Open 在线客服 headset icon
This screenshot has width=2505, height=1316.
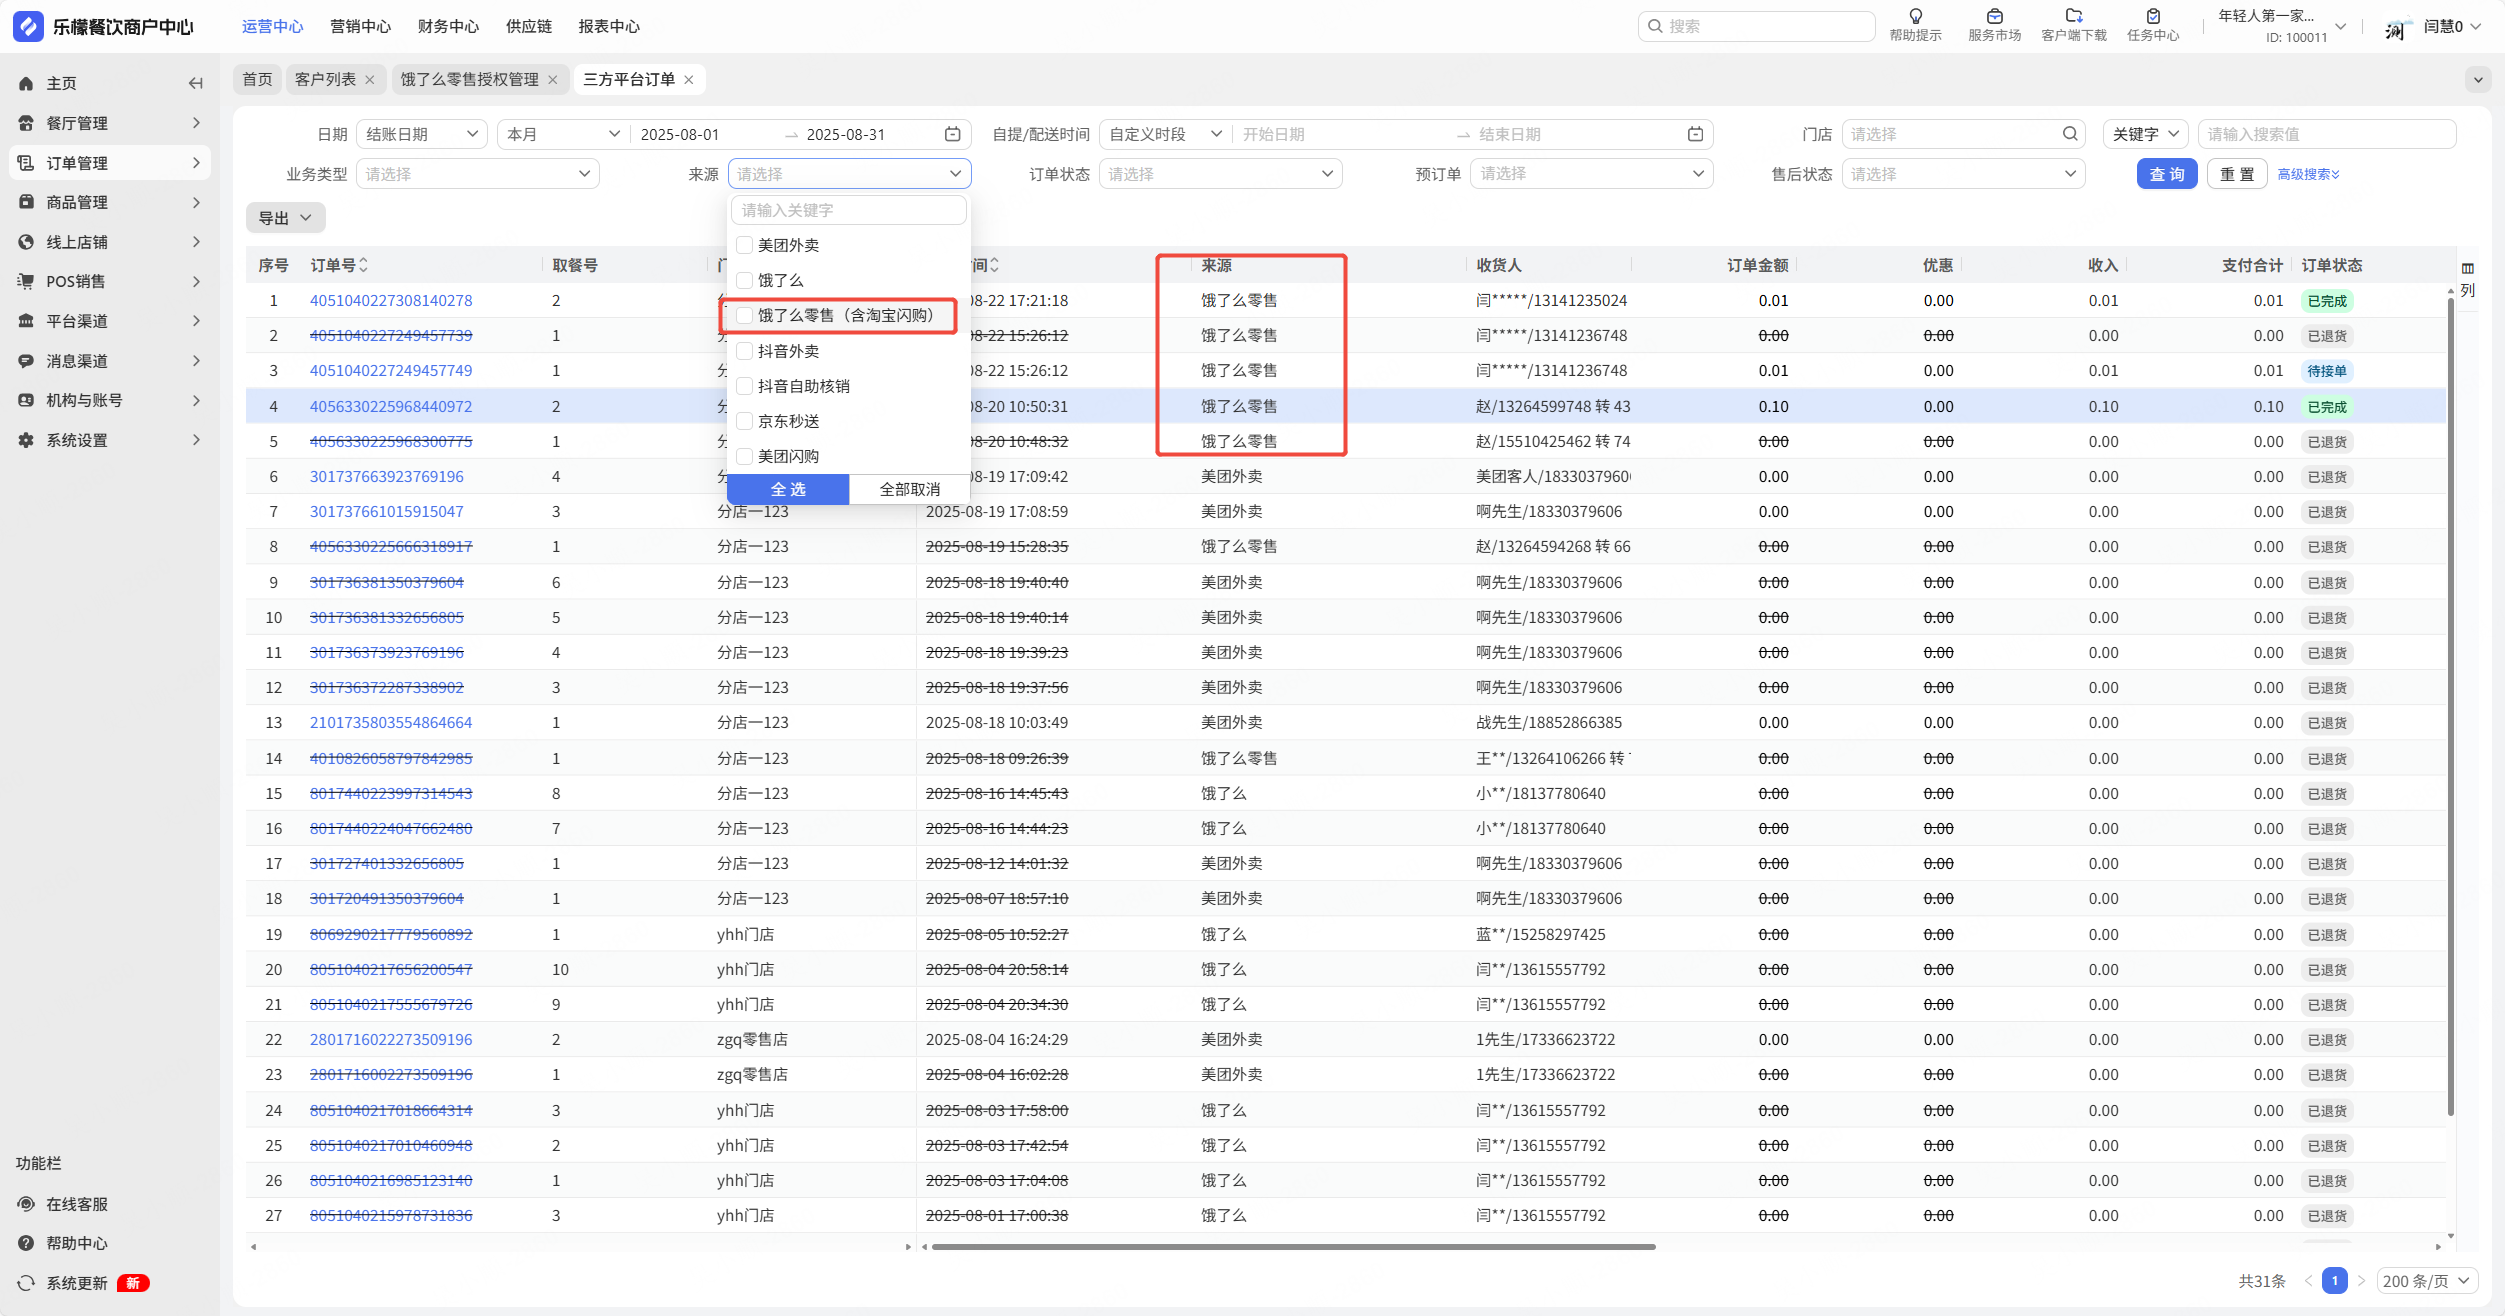click(x=26, y=1204)
